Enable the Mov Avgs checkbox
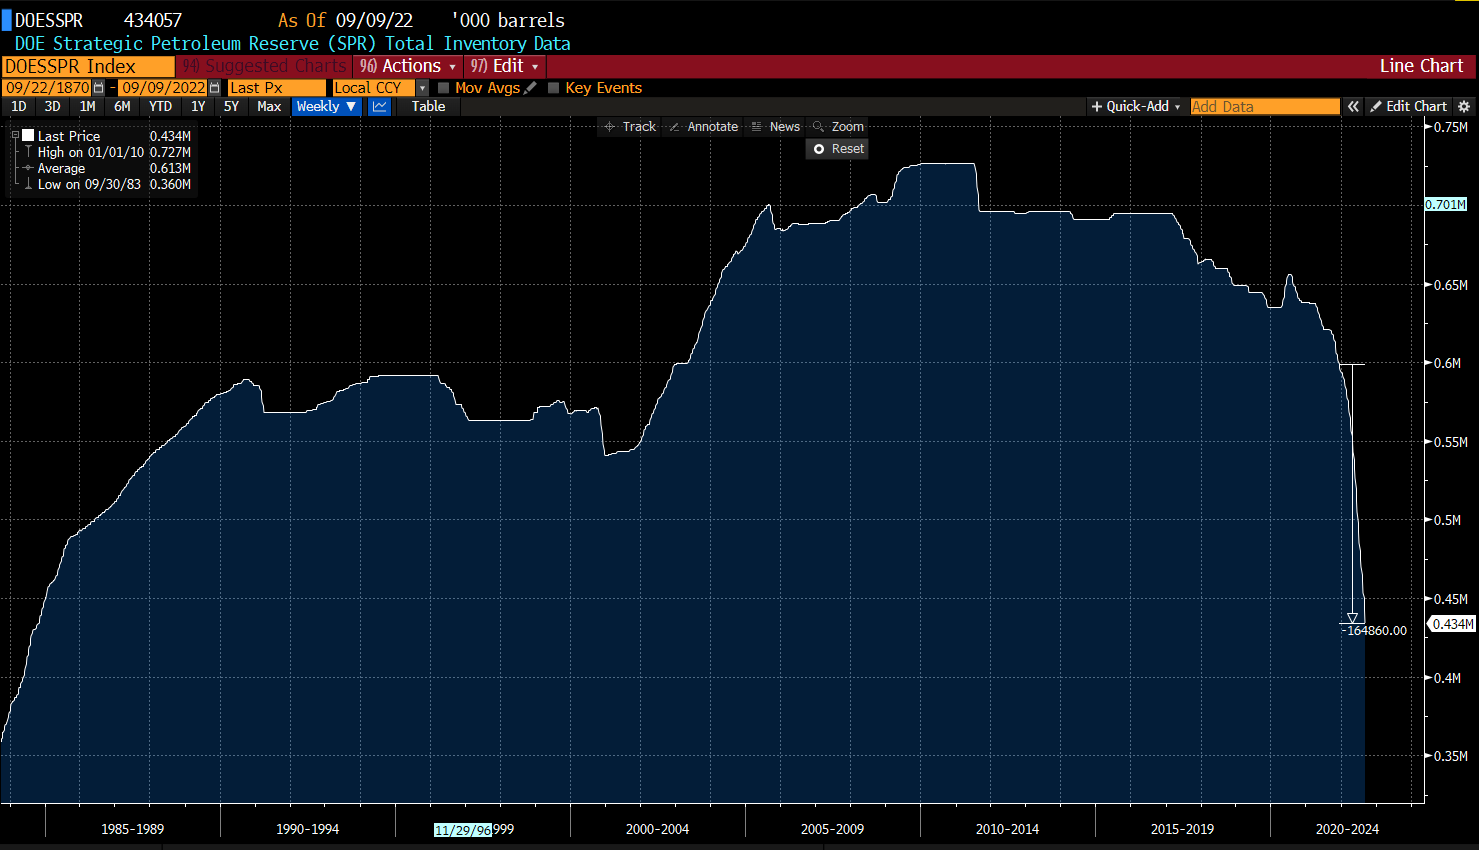Viewport: 1479px width, 850px height. click(x=444, y=88)
